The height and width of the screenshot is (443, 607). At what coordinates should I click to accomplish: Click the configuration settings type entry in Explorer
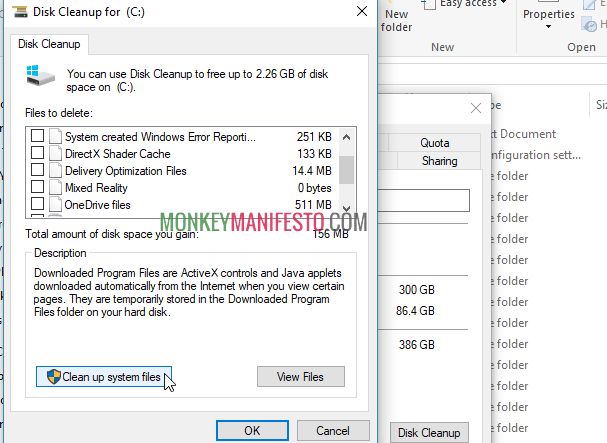(x=536, y=155)
